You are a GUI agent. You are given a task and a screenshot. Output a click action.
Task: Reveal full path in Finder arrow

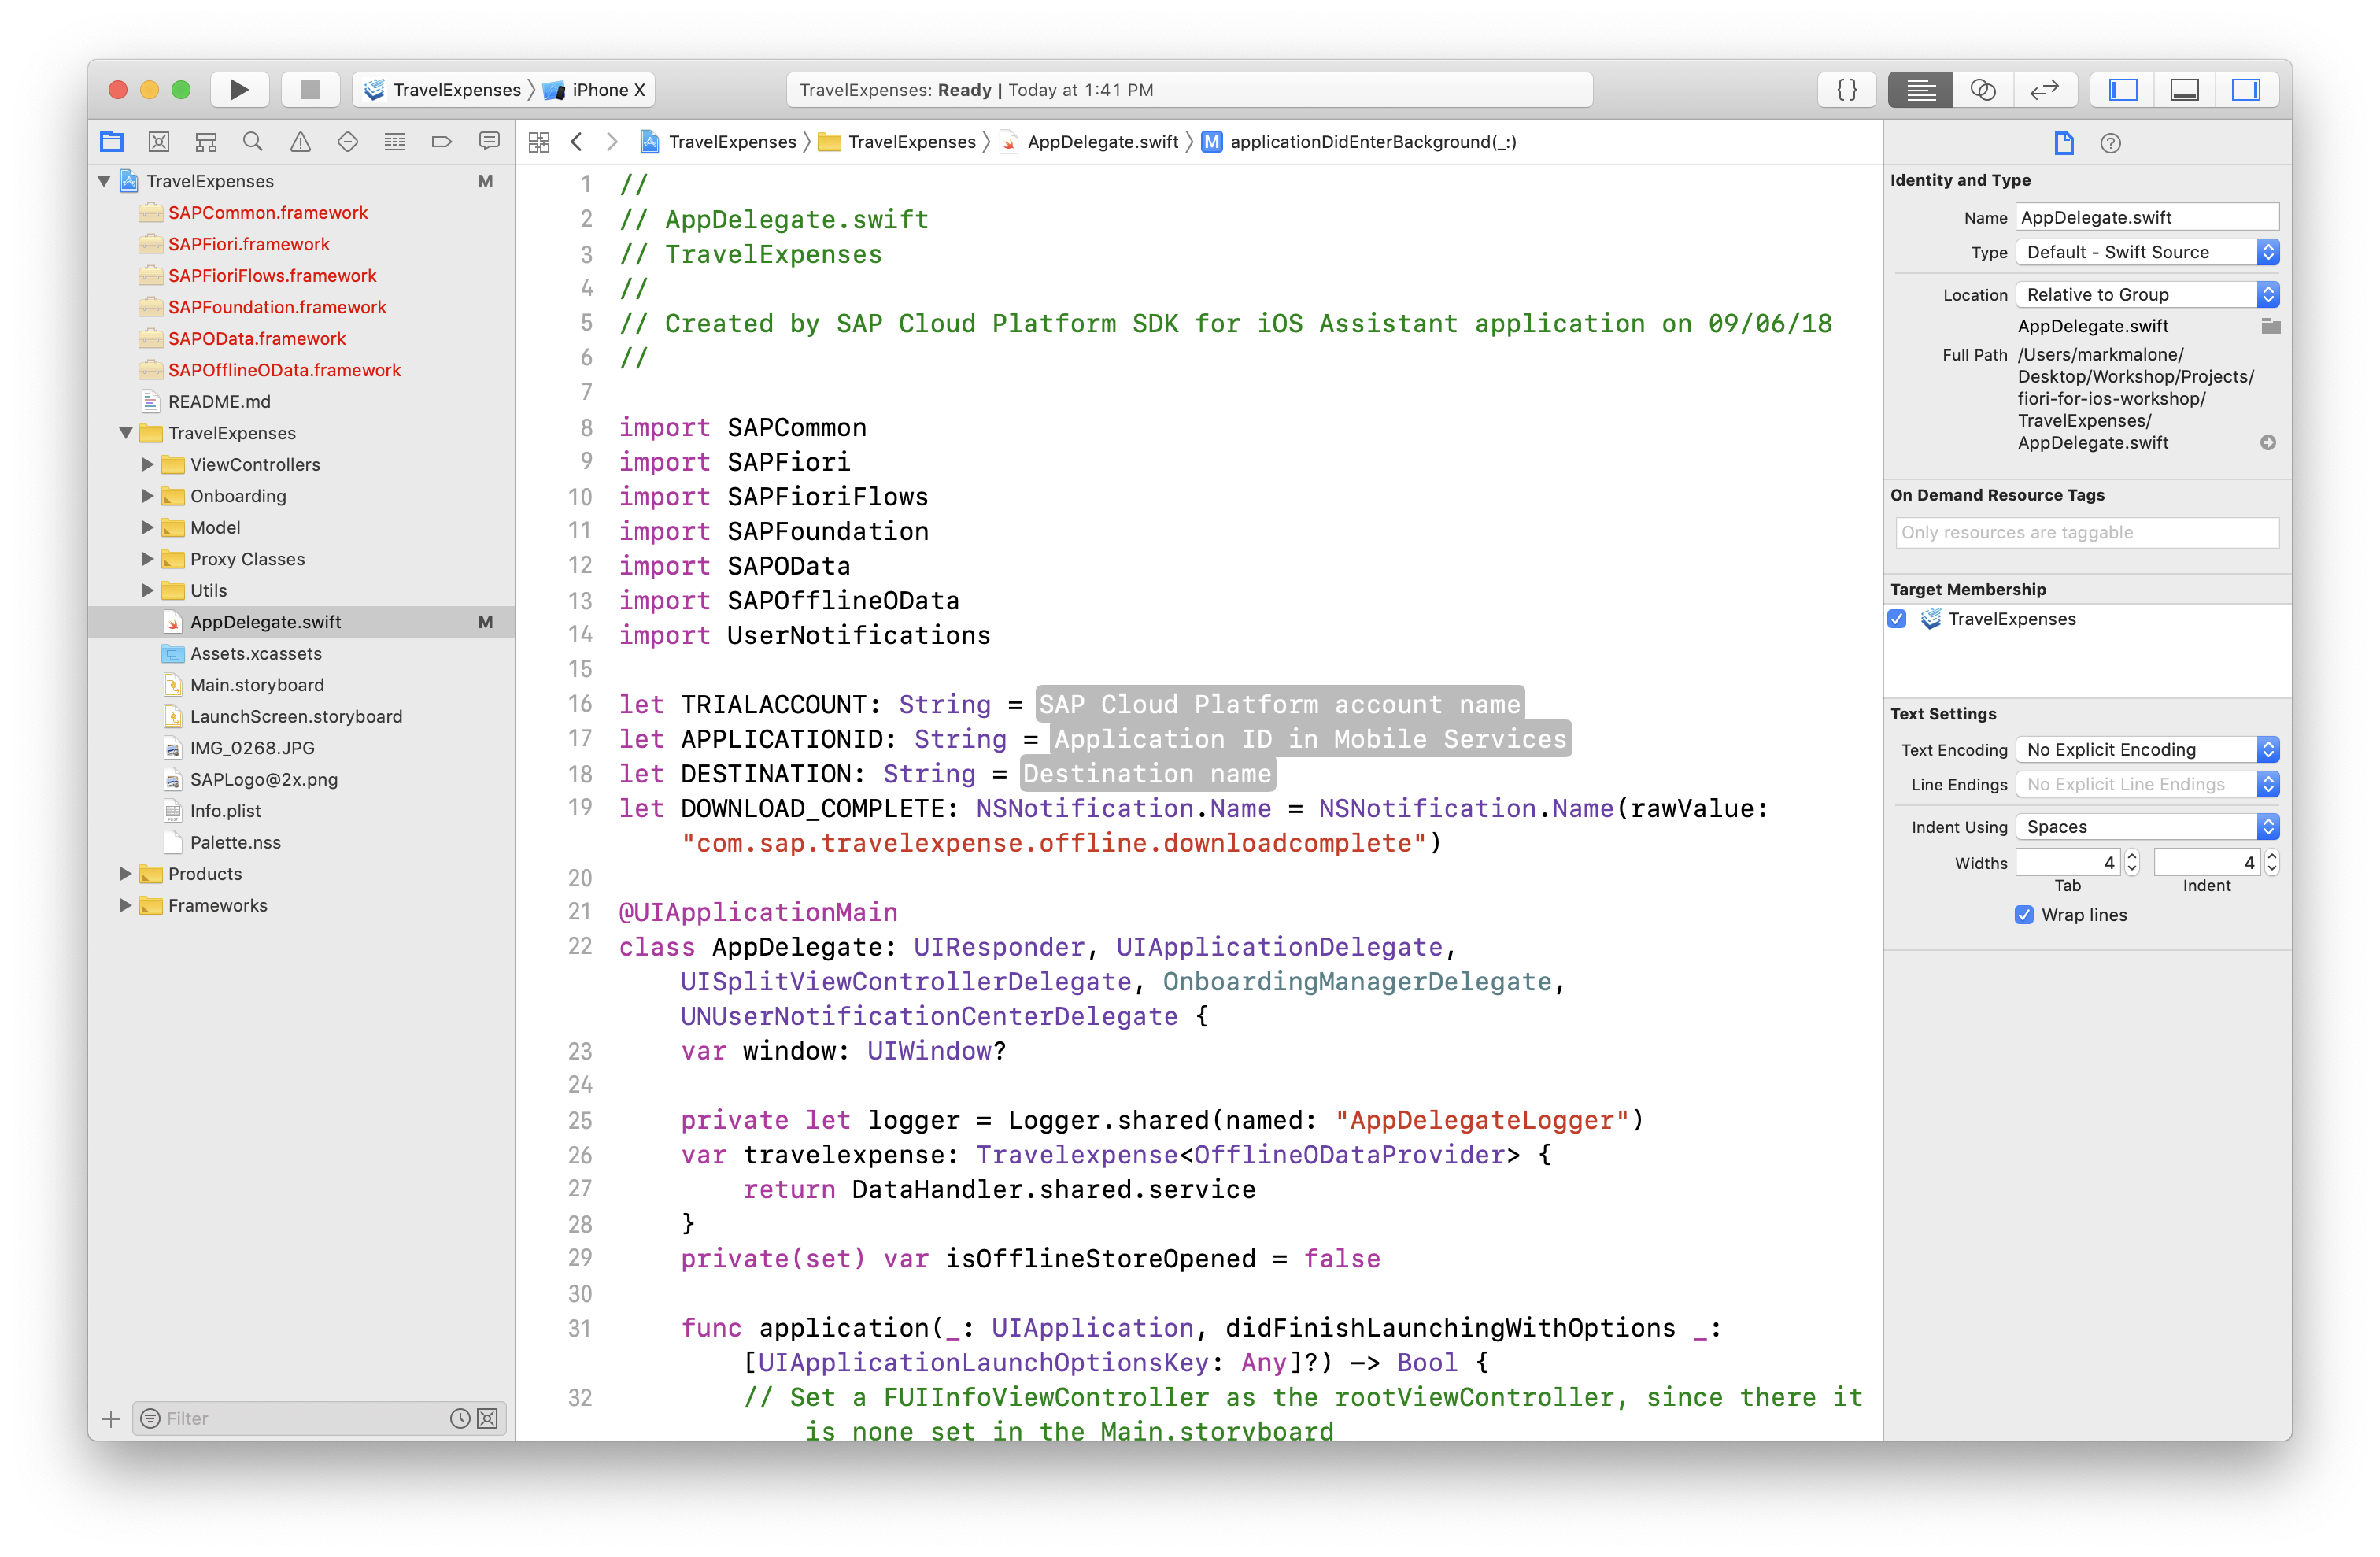(x=2268, y=442)
